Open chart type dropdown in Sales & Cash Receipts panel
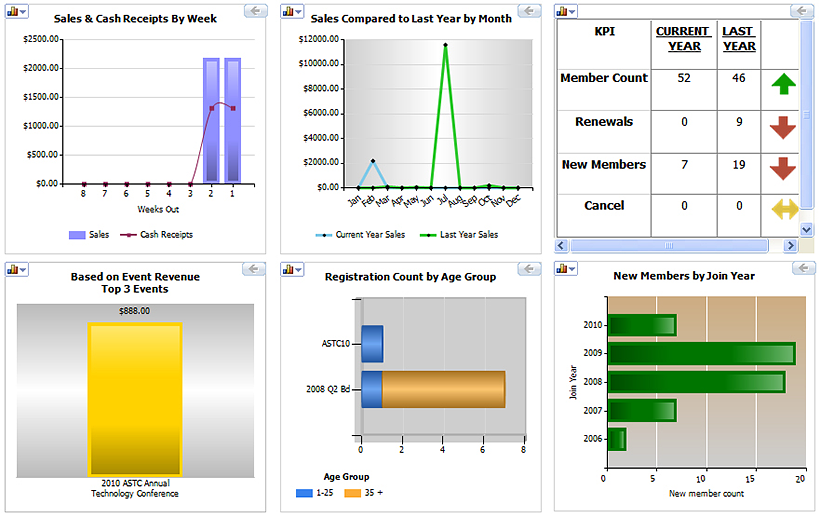820x518 pixels. (16, 12)
